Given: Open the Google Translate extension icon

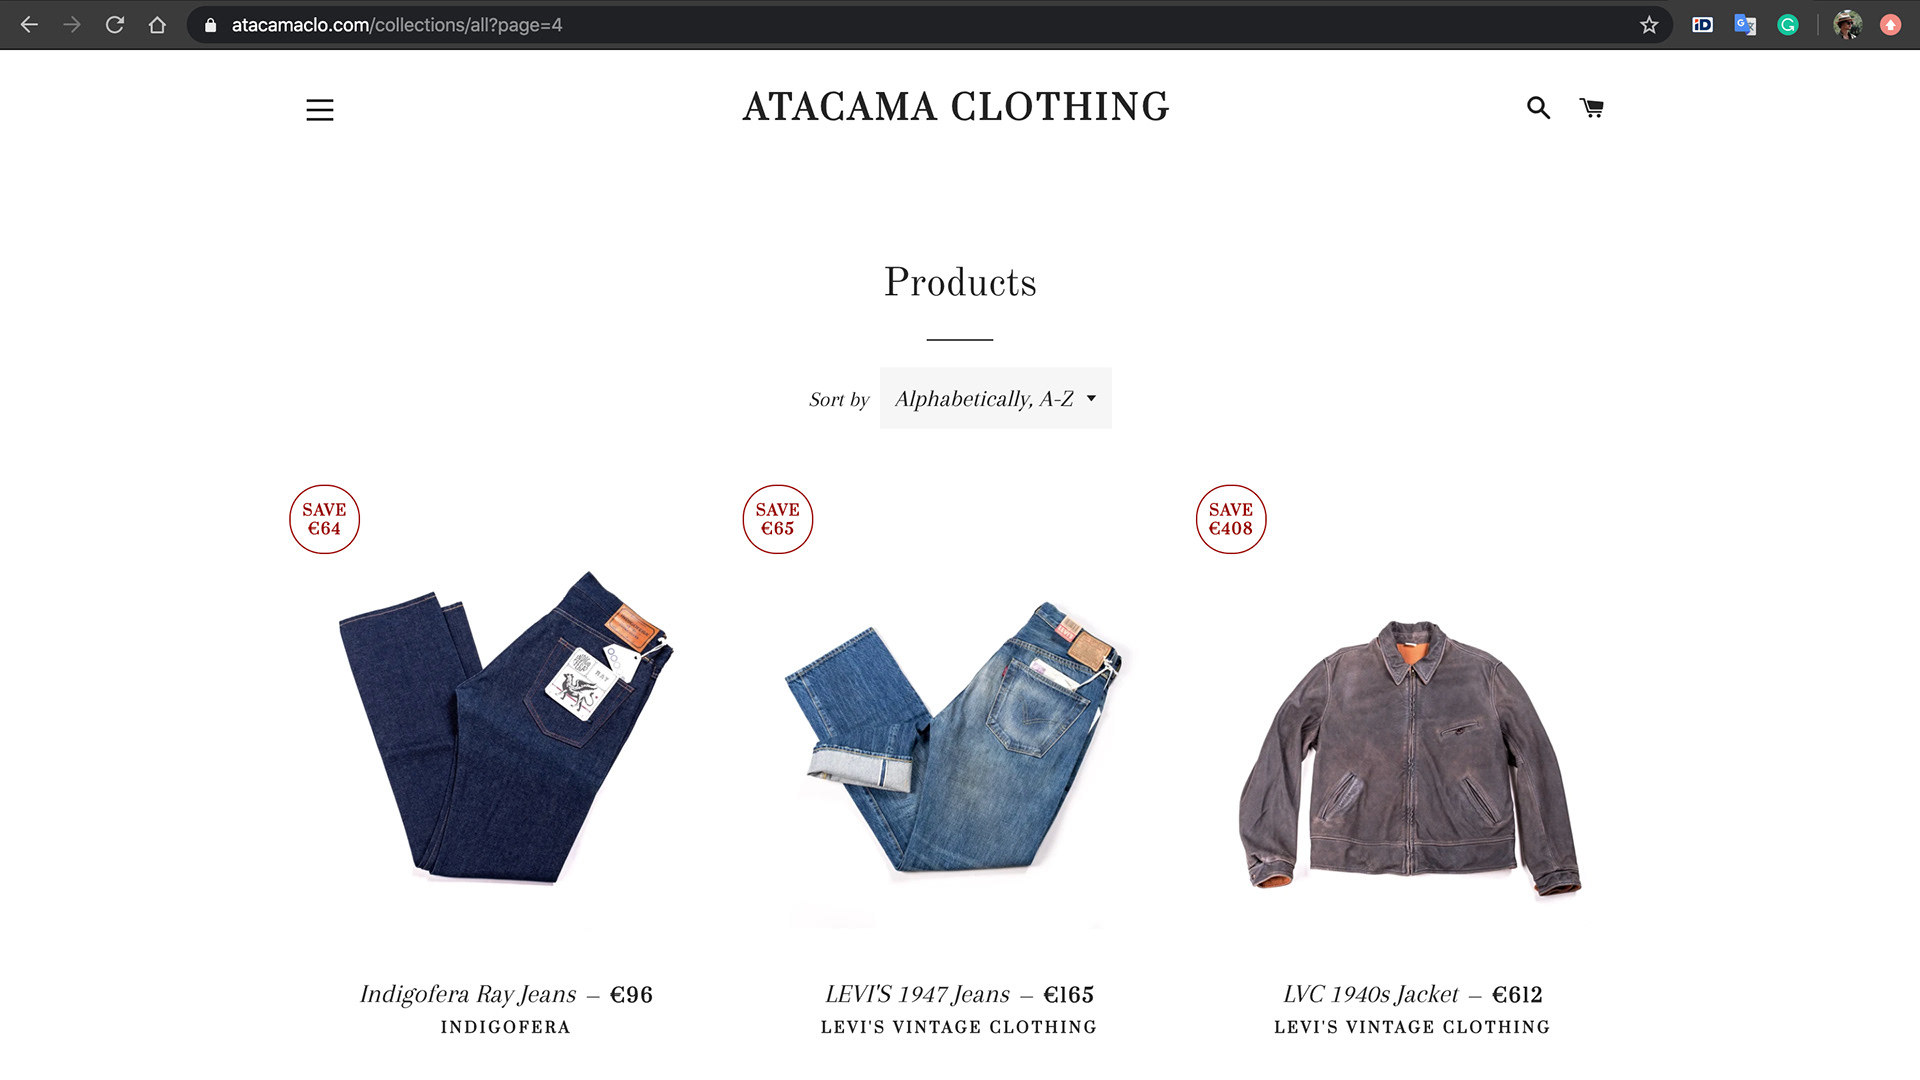Looking at the screenshot, I should point(1745,25).
